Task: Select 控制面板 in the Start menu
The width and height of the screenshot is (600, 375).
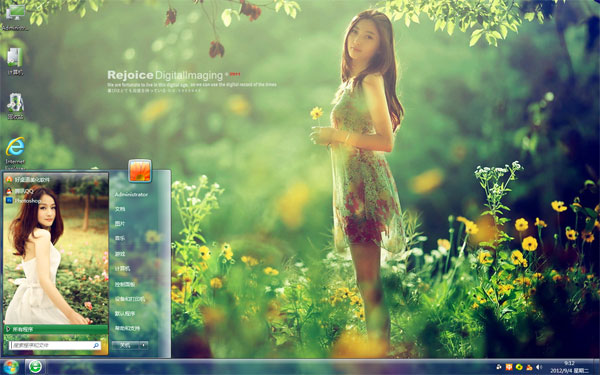Action: pyautogui.click(x=125, y=284)
